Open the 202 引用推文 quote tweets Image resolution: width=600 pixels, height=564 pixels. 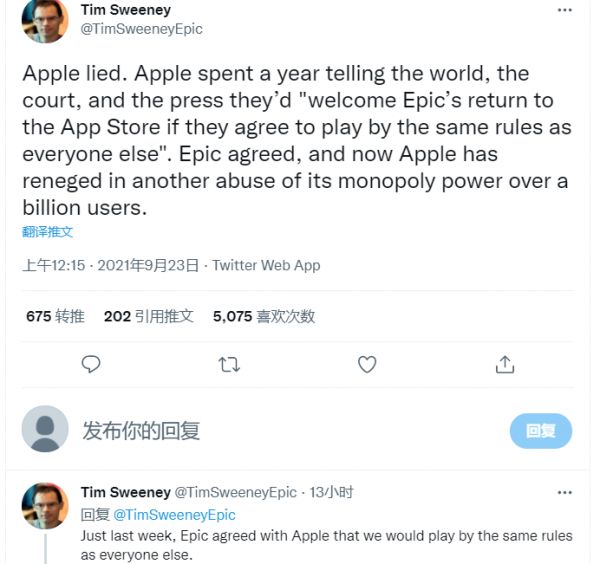tap(148, 316)
